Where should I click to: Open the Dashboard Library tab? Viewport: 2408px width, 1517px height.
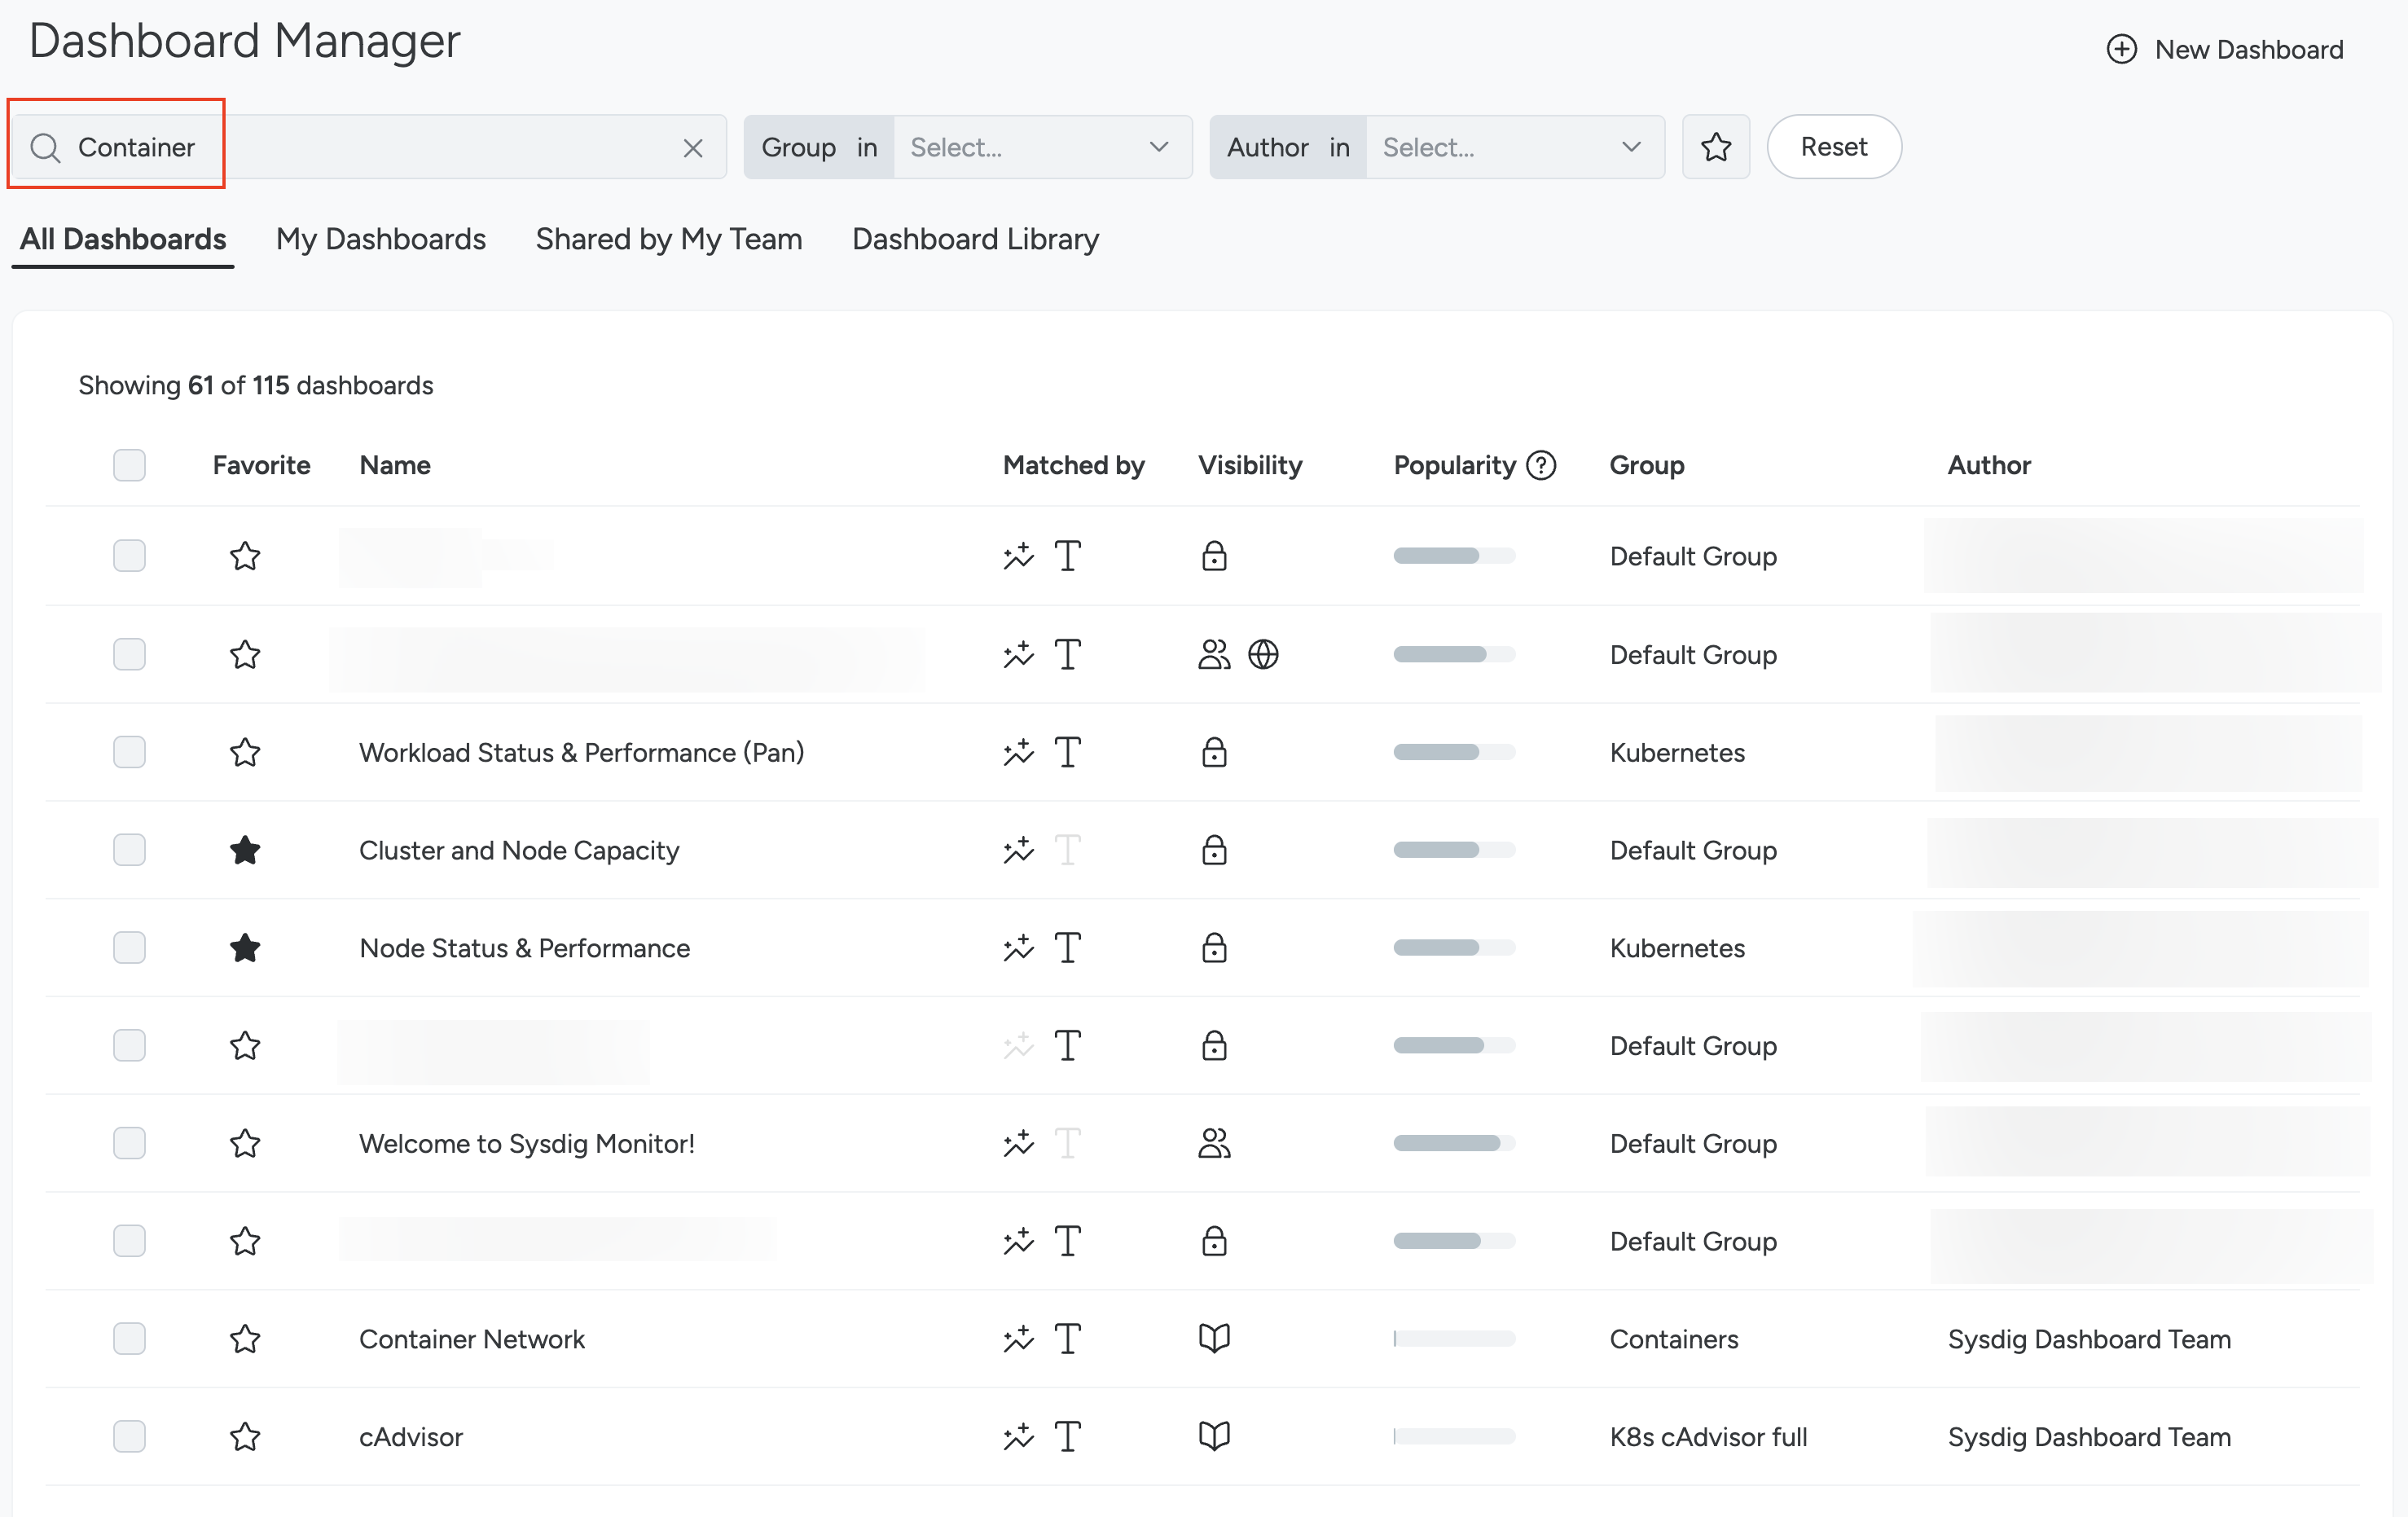point(975,239)
